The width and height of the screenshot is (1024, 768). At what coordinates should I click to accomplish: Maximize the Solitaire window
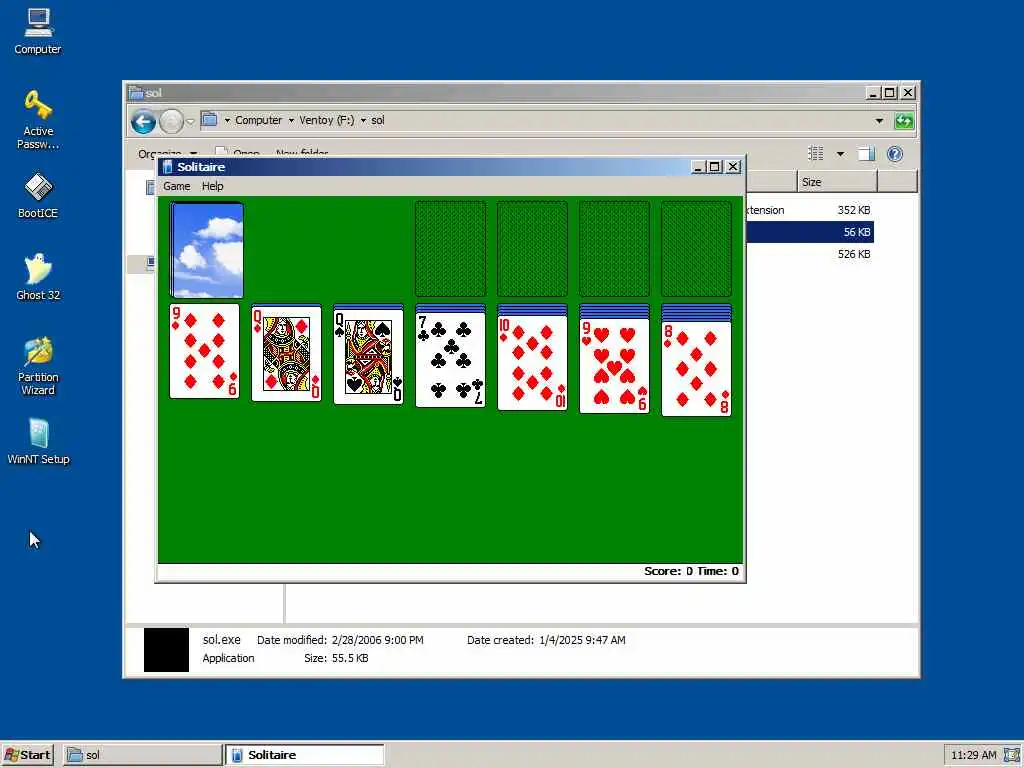[714, 167]
